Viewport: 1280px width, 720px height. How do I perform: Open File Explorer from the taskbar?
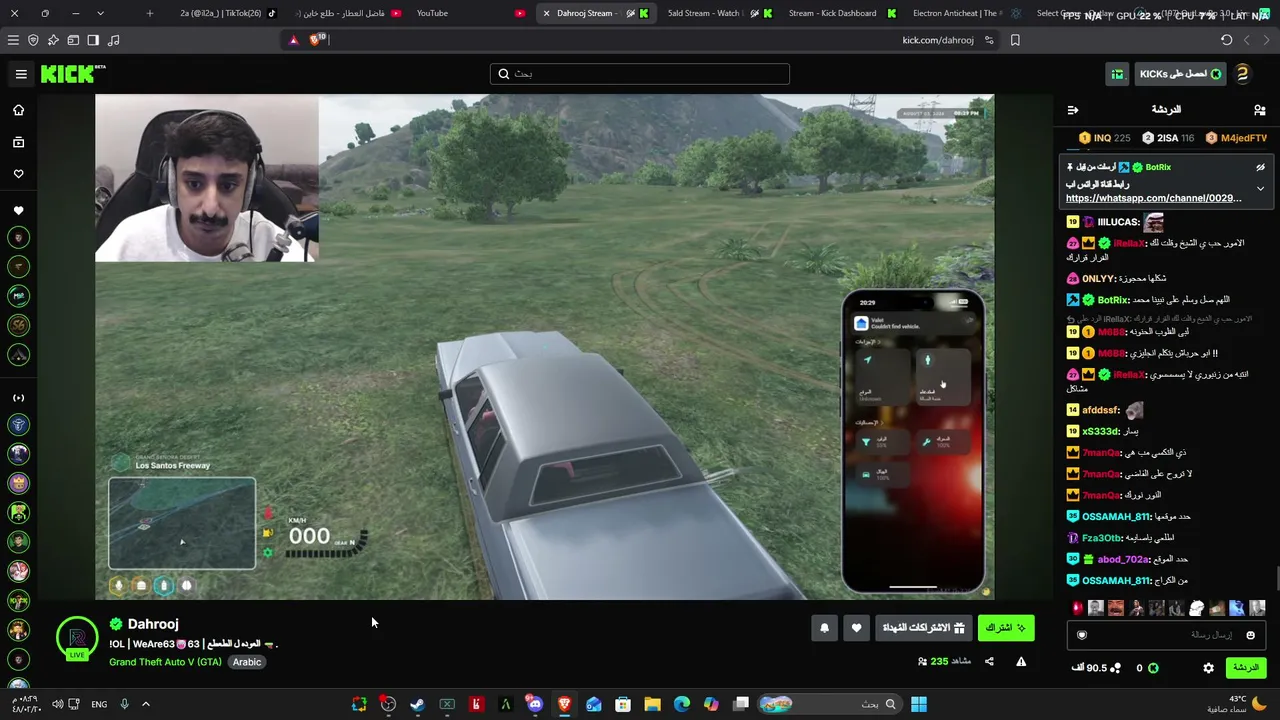tap(652, 704)
